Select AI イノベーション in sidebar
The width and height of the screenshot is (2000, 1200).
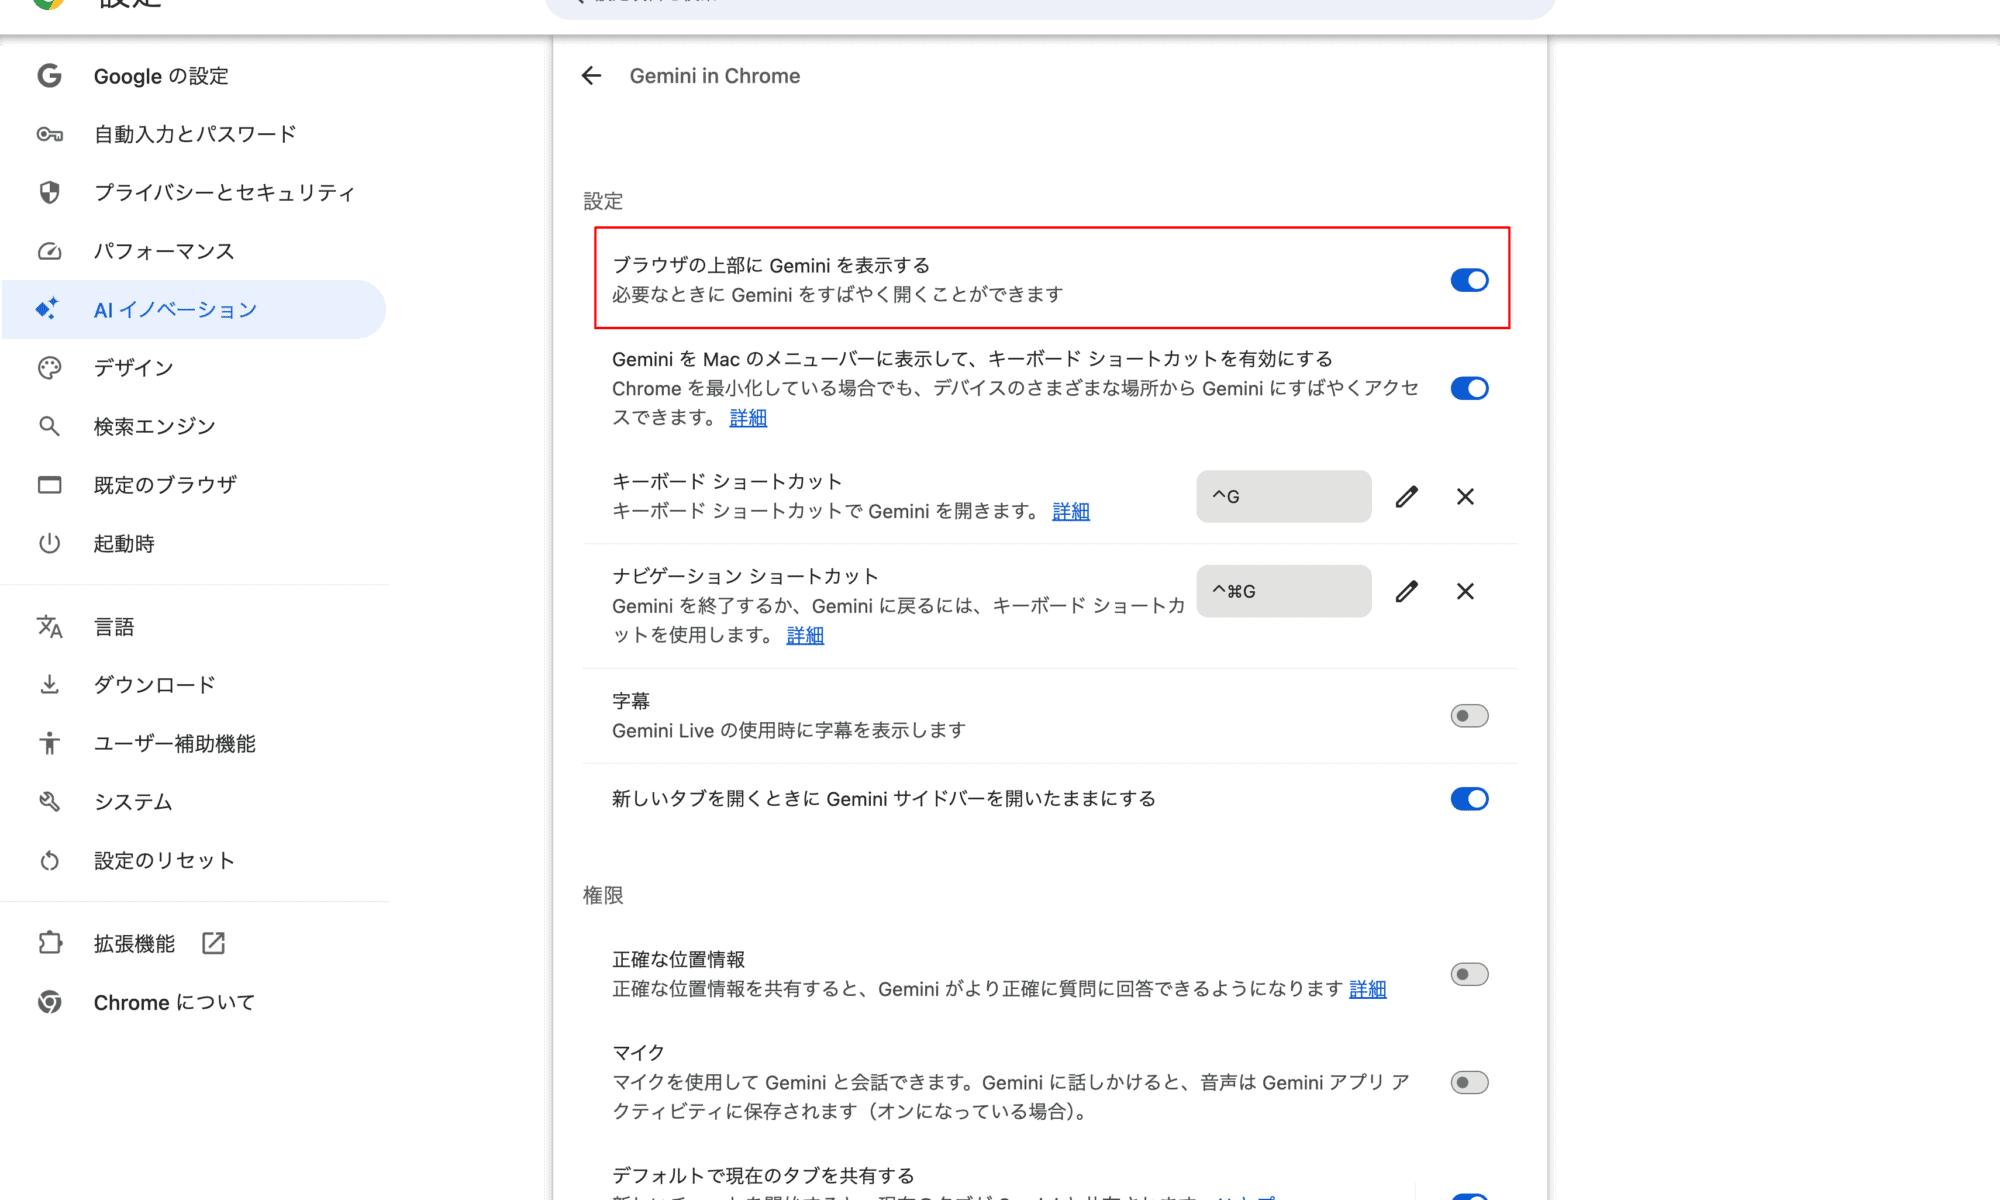click(x=194, y=309)
